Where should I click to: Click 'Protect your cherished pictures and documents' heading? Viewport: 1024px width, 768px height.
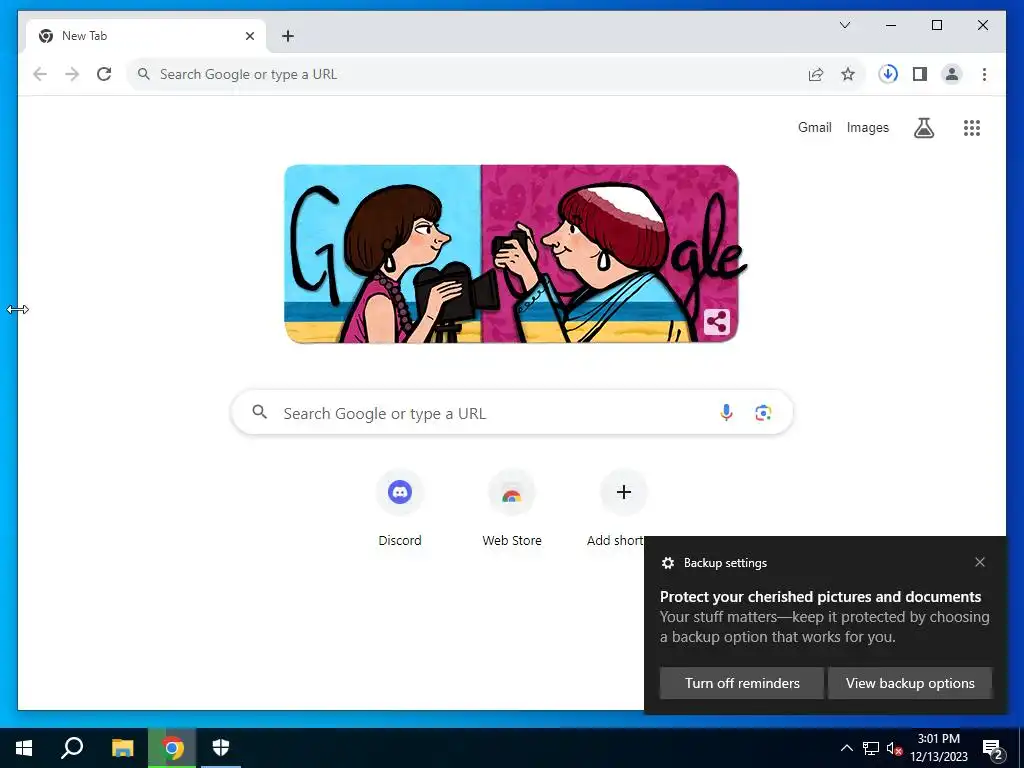820,597
